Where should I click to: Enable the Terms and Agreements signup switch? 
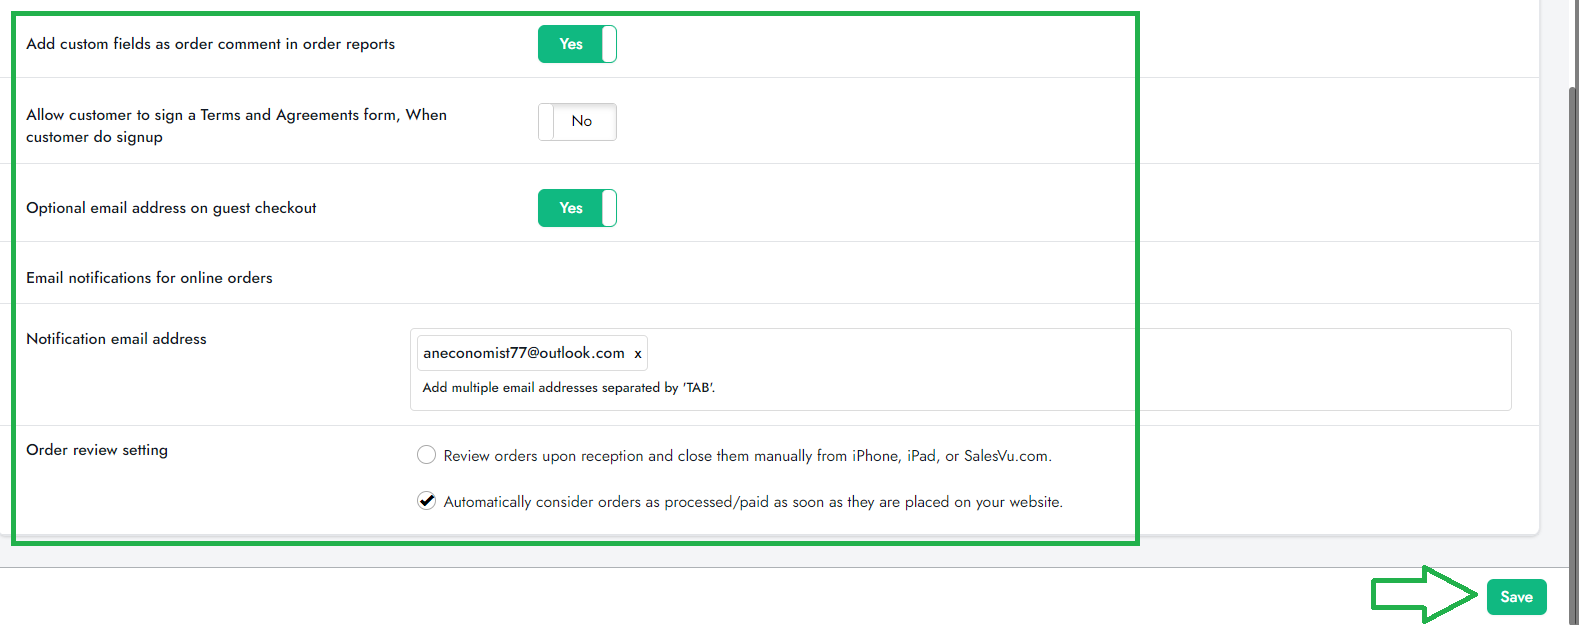577,122
